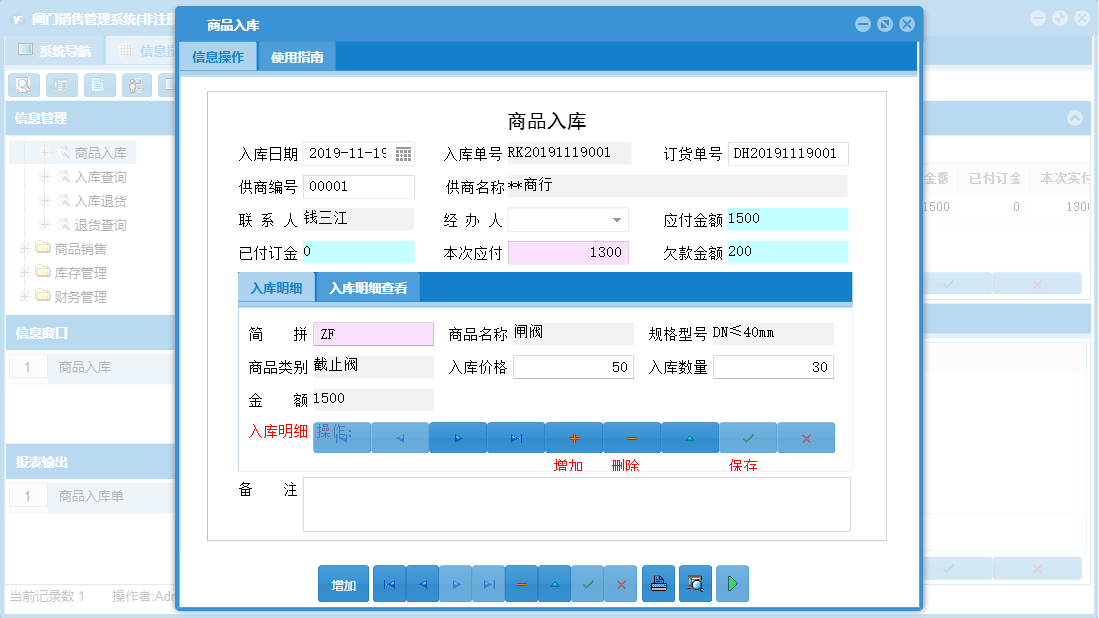Open the print preview icon near bottom
Viewport: 1099px width, 618px height.
point(696,583)
